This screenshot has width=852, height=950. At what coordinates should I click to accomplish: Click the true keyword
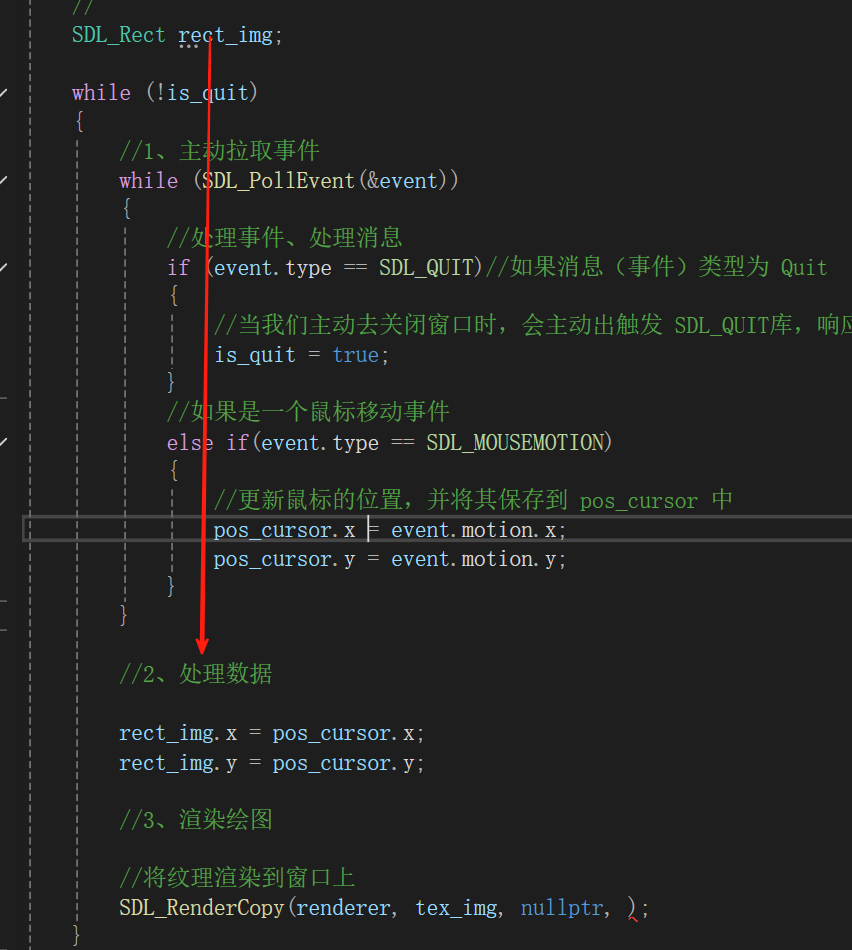356,355
